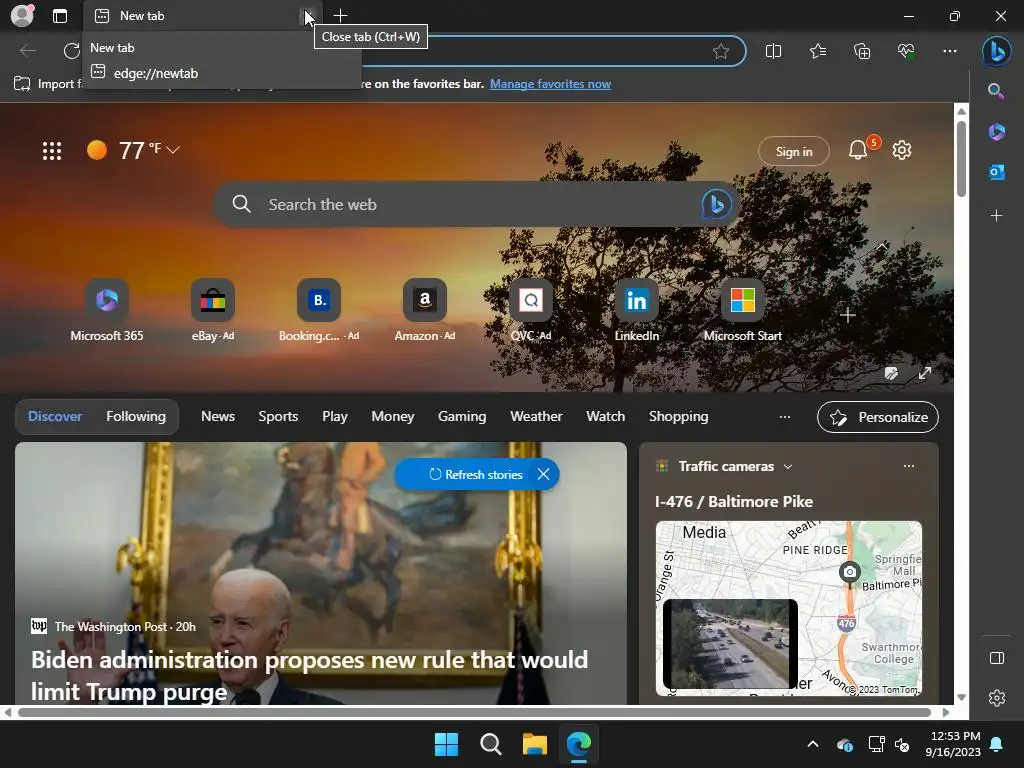Open the Favorites list
This screenshot has height=768, width=1024.
click(818, 51)
